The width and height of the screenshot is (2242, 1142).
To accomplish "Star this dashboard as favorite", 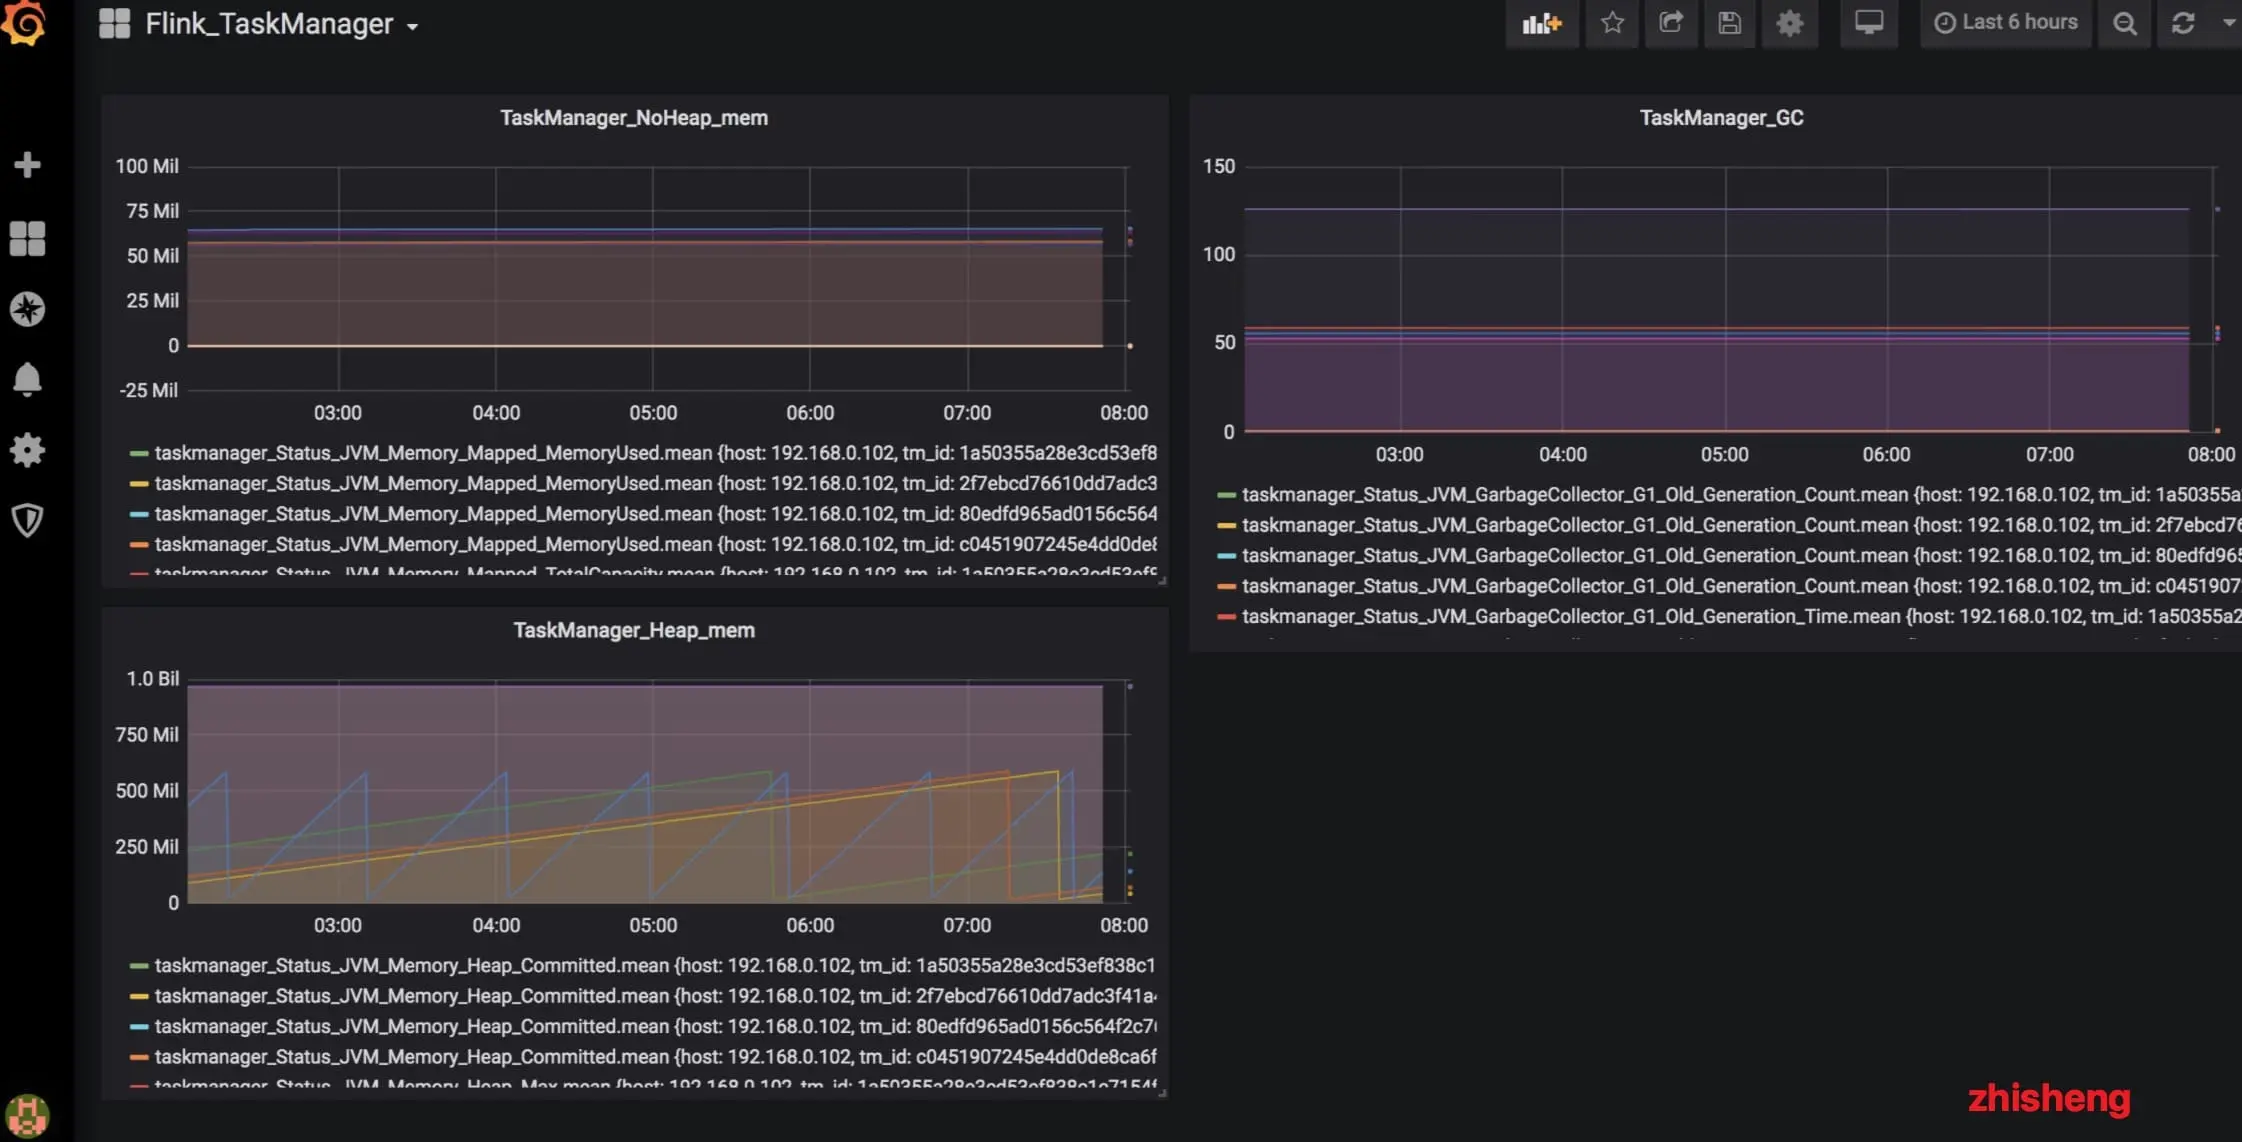I will pos(1612,23).
